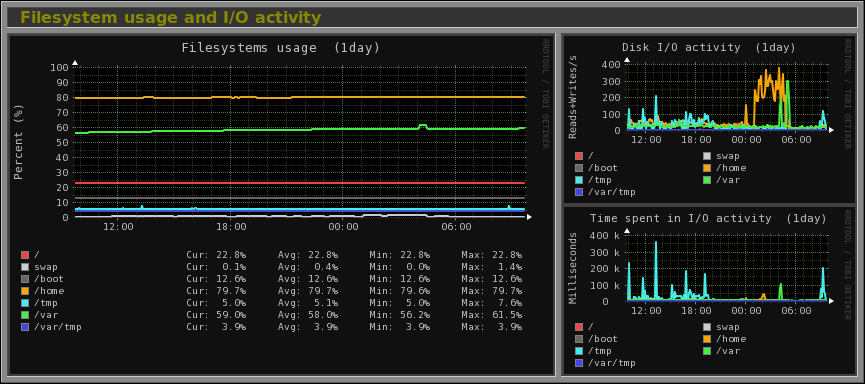Screen dimensions: 865x384
Task: Click the orange /home swatch in Disk I/O legend
Action: click(x=707, y=168)
